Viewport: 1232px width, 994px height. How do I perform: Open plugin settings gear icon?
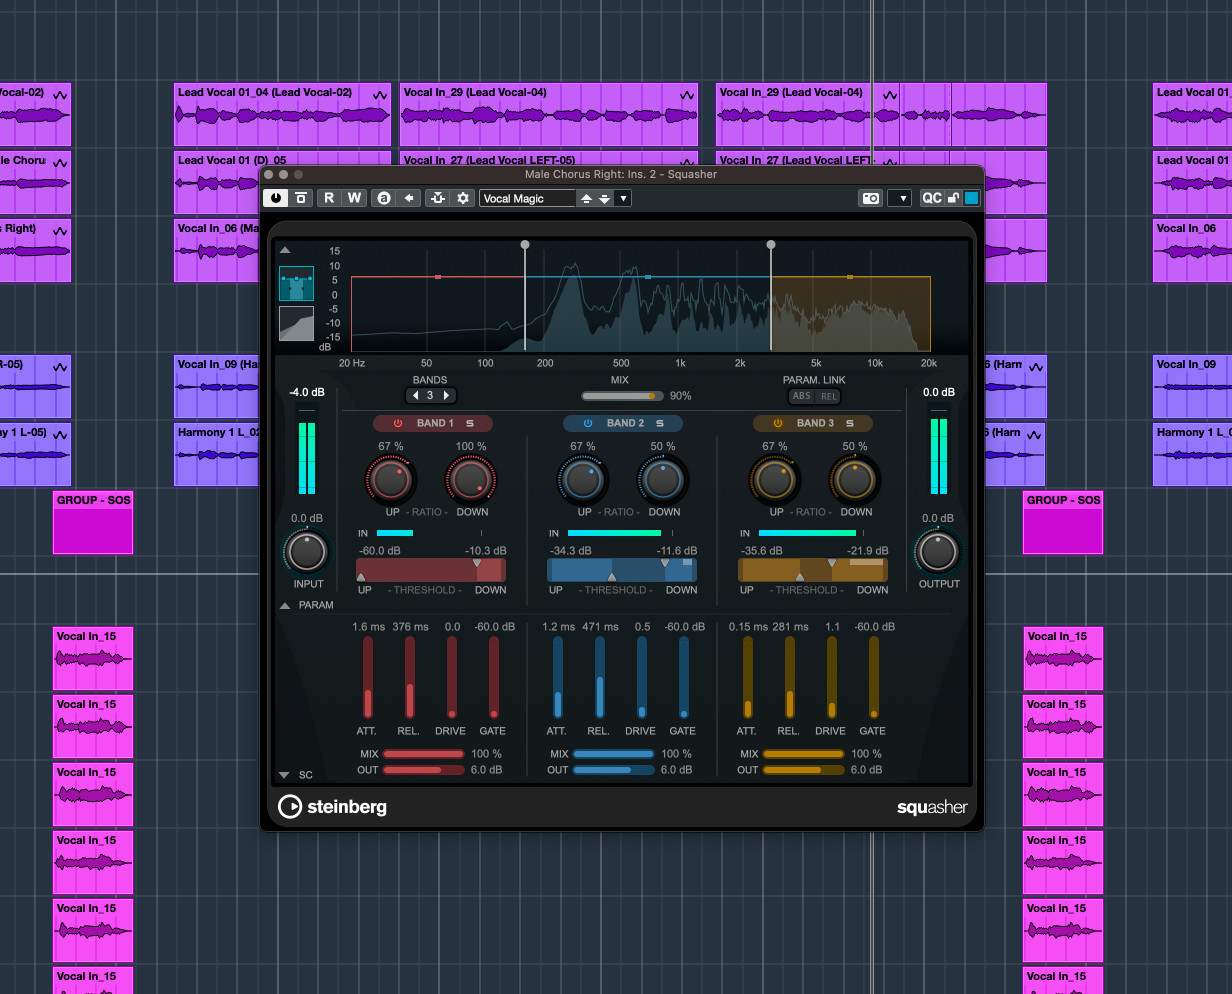click(x=463, y=198)
